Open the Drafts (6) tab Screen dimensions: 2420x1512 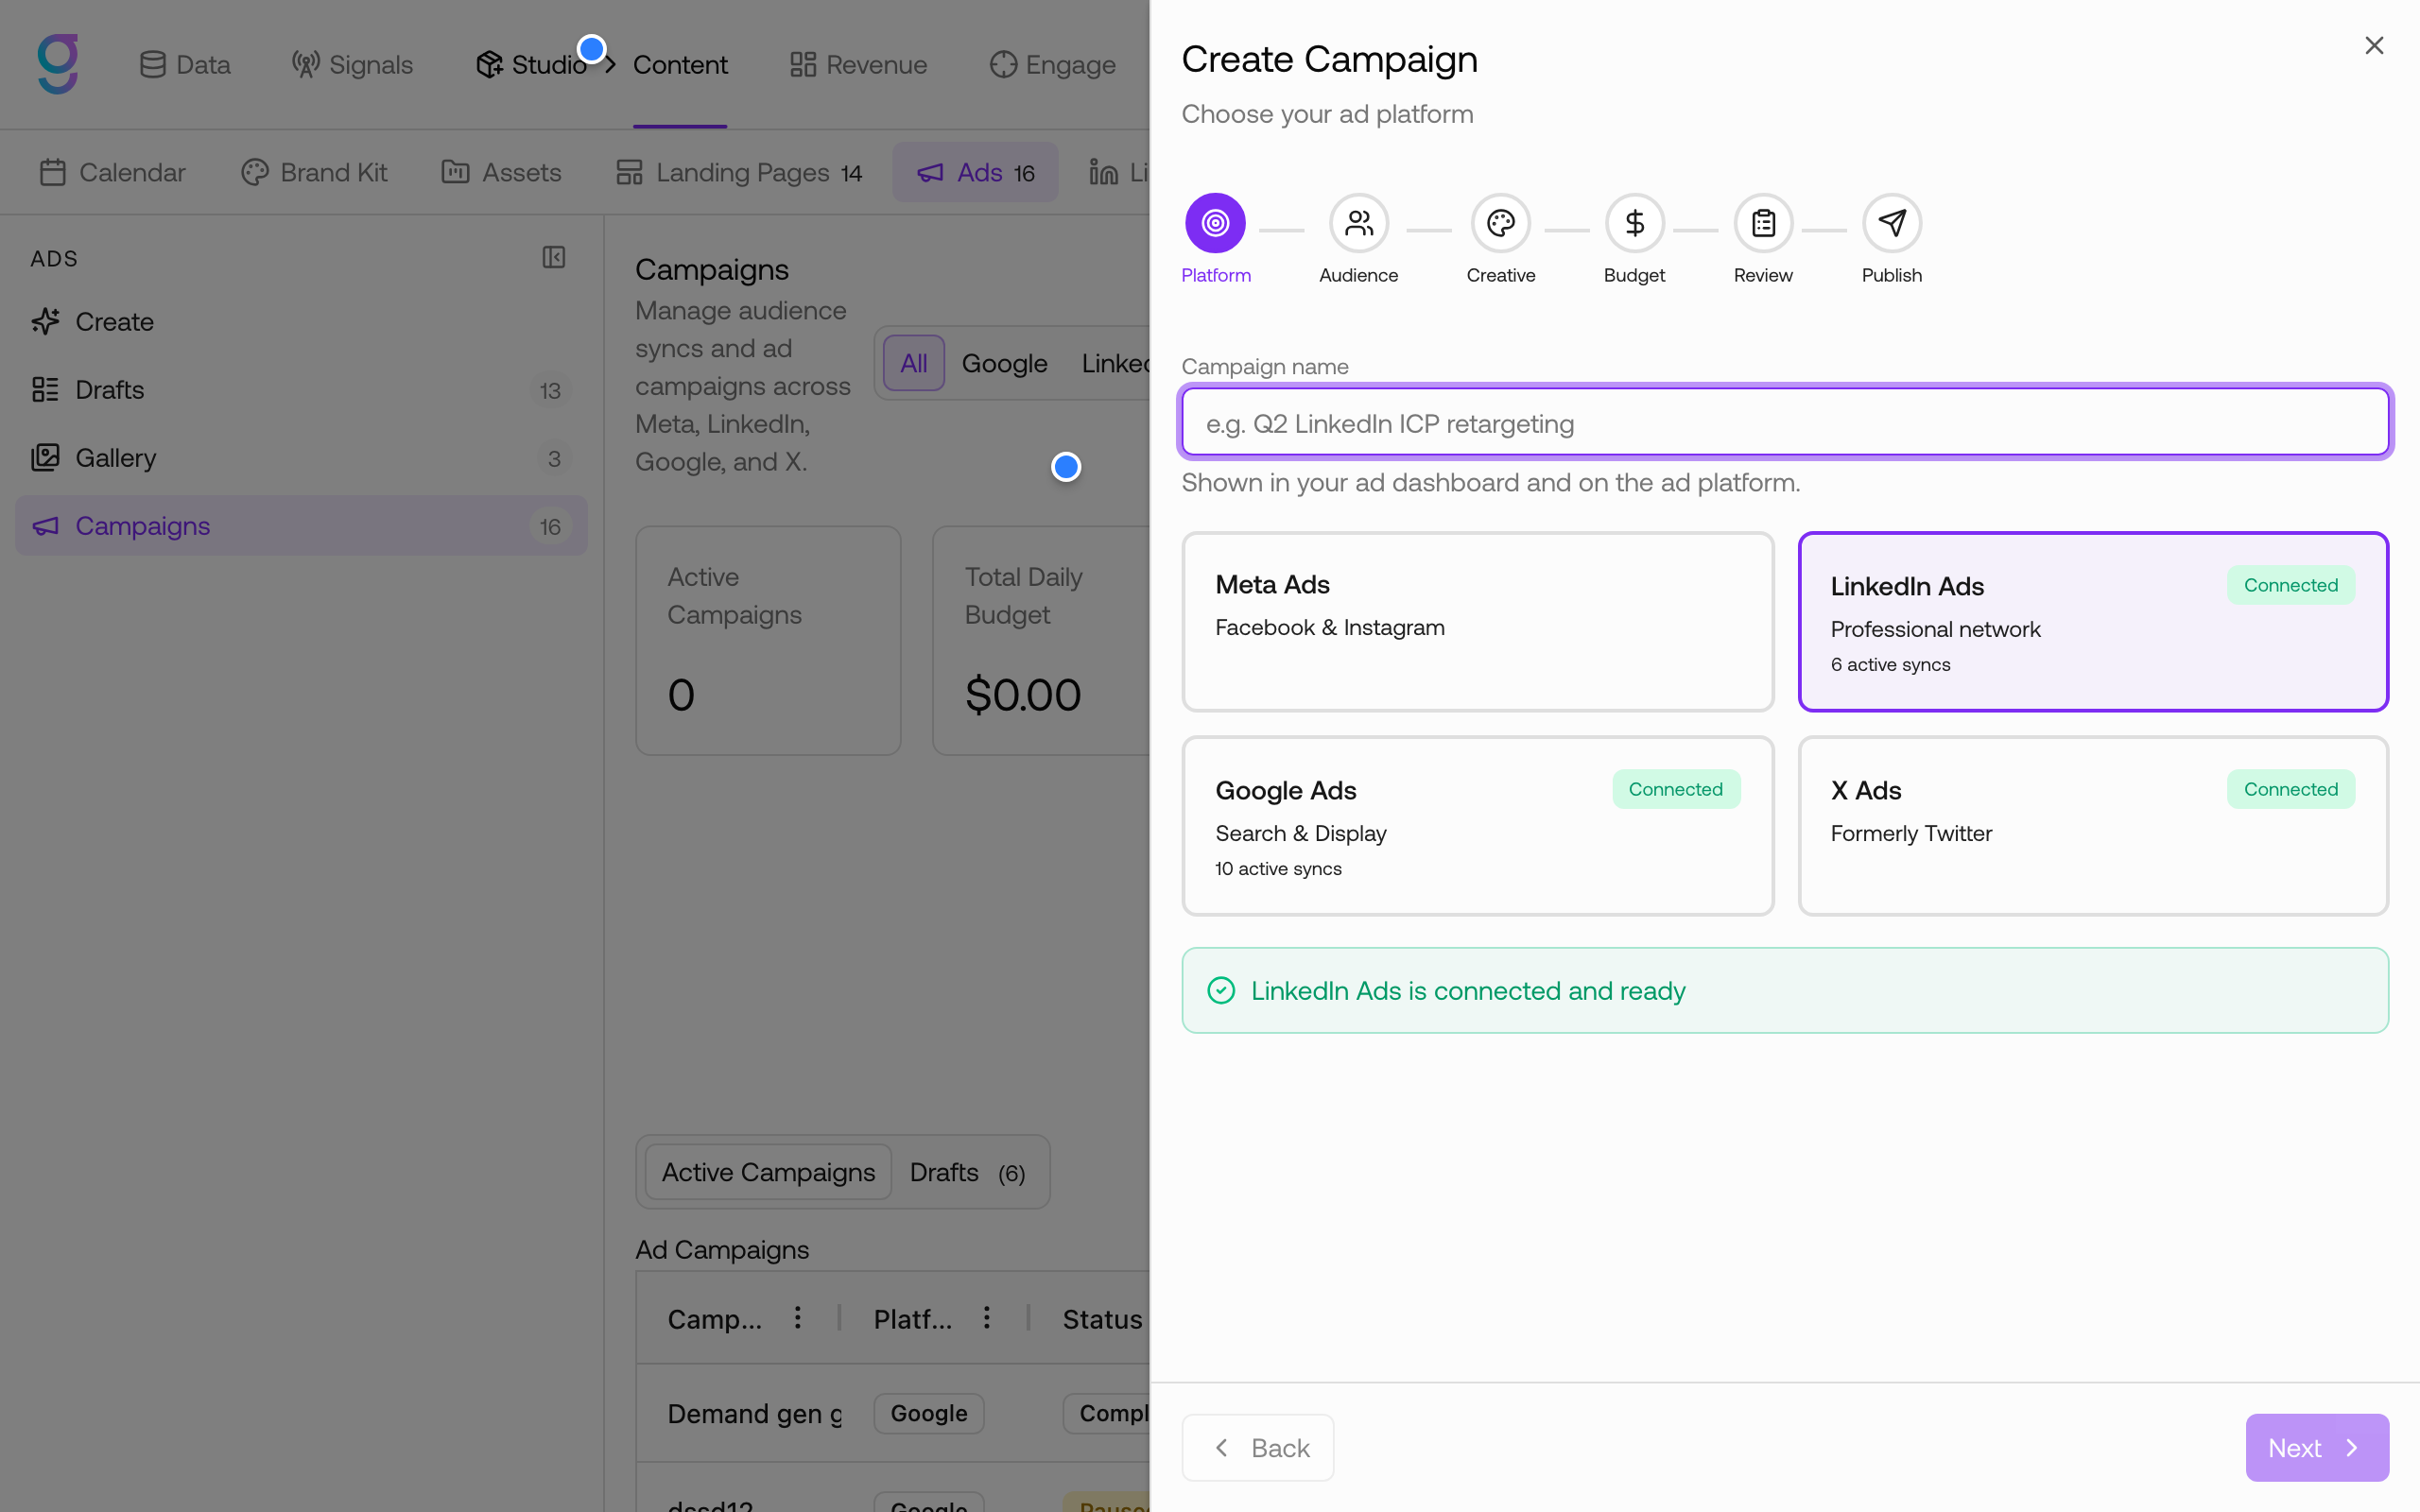pos(967,1172)
